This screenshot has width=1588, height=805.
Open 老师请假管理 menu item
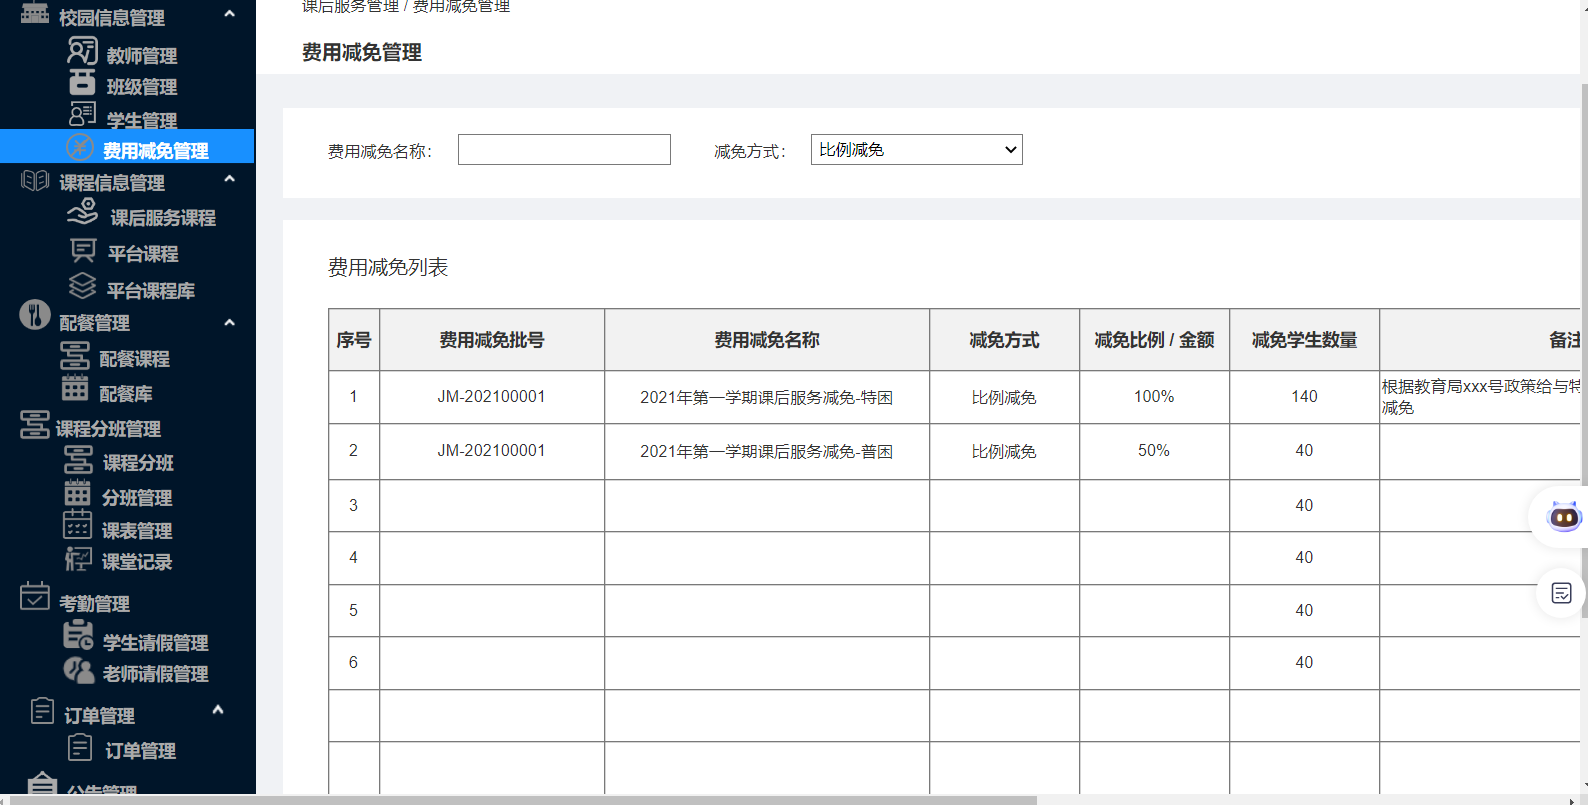(x=156, y=674)
